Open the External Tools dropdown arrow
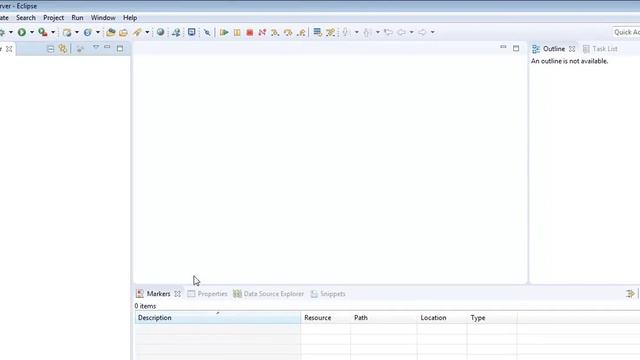The height and width of the screenshot is (360, 640). point(53,32)
